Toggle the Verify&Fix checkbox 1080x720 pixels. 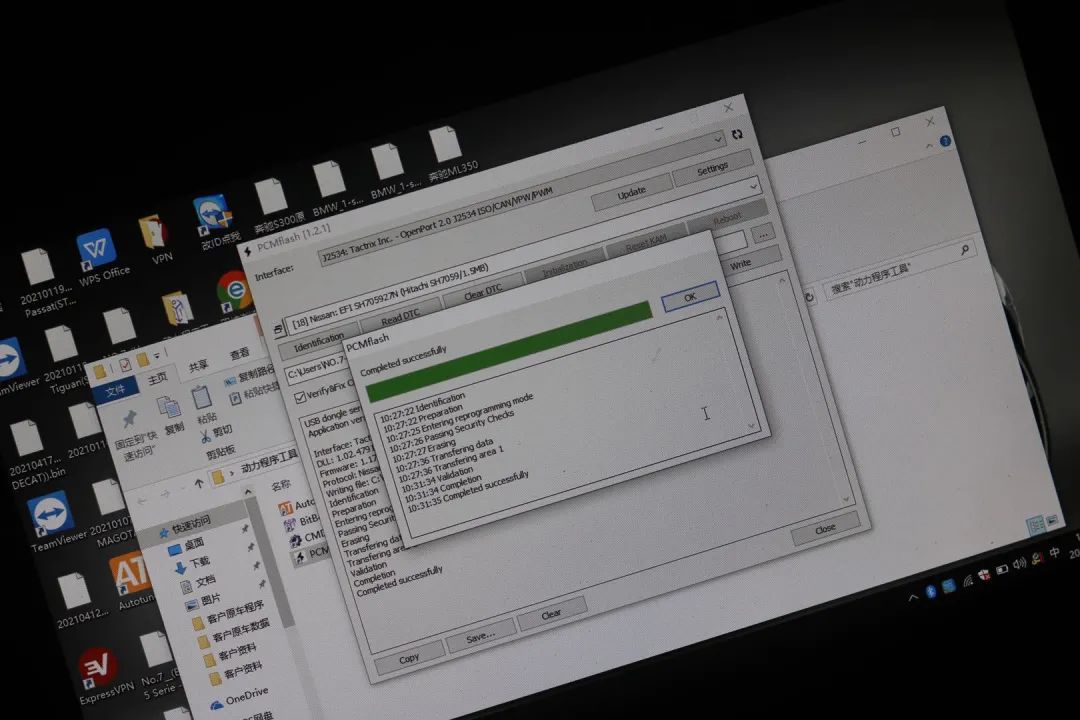pyautogui.click(x=300, y=398)
